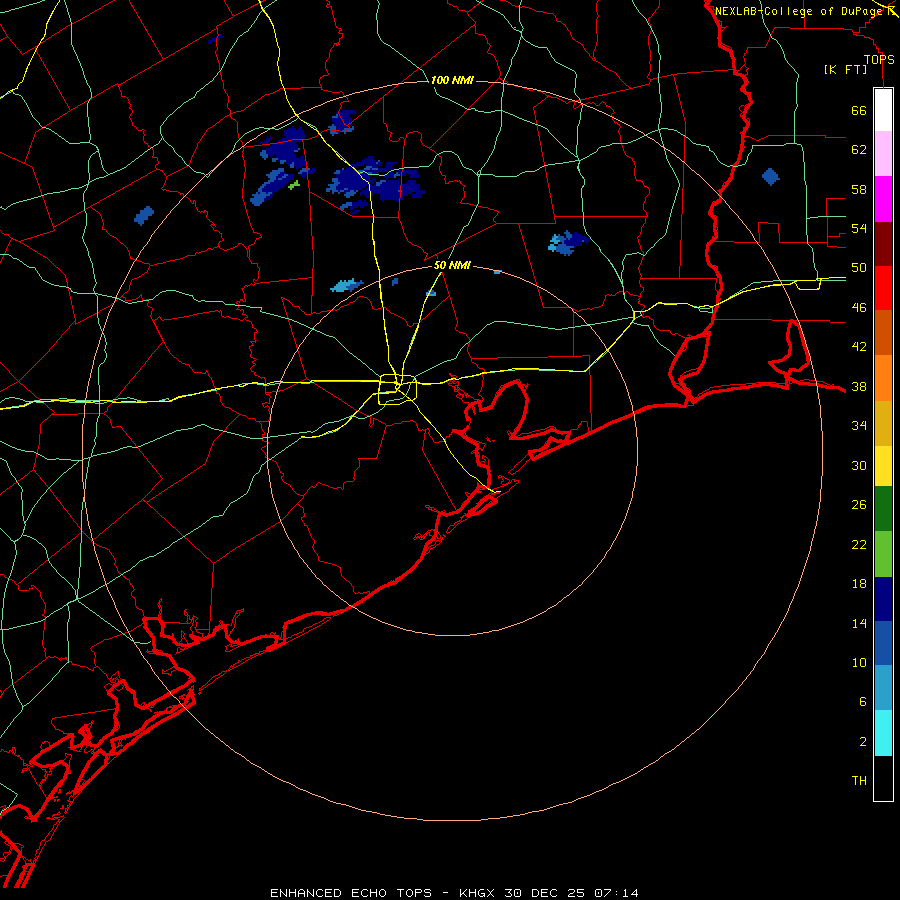Click the [K FT] units label
Image resolution: width=900 pixels, height=900 pixels.
pos(845,69)
